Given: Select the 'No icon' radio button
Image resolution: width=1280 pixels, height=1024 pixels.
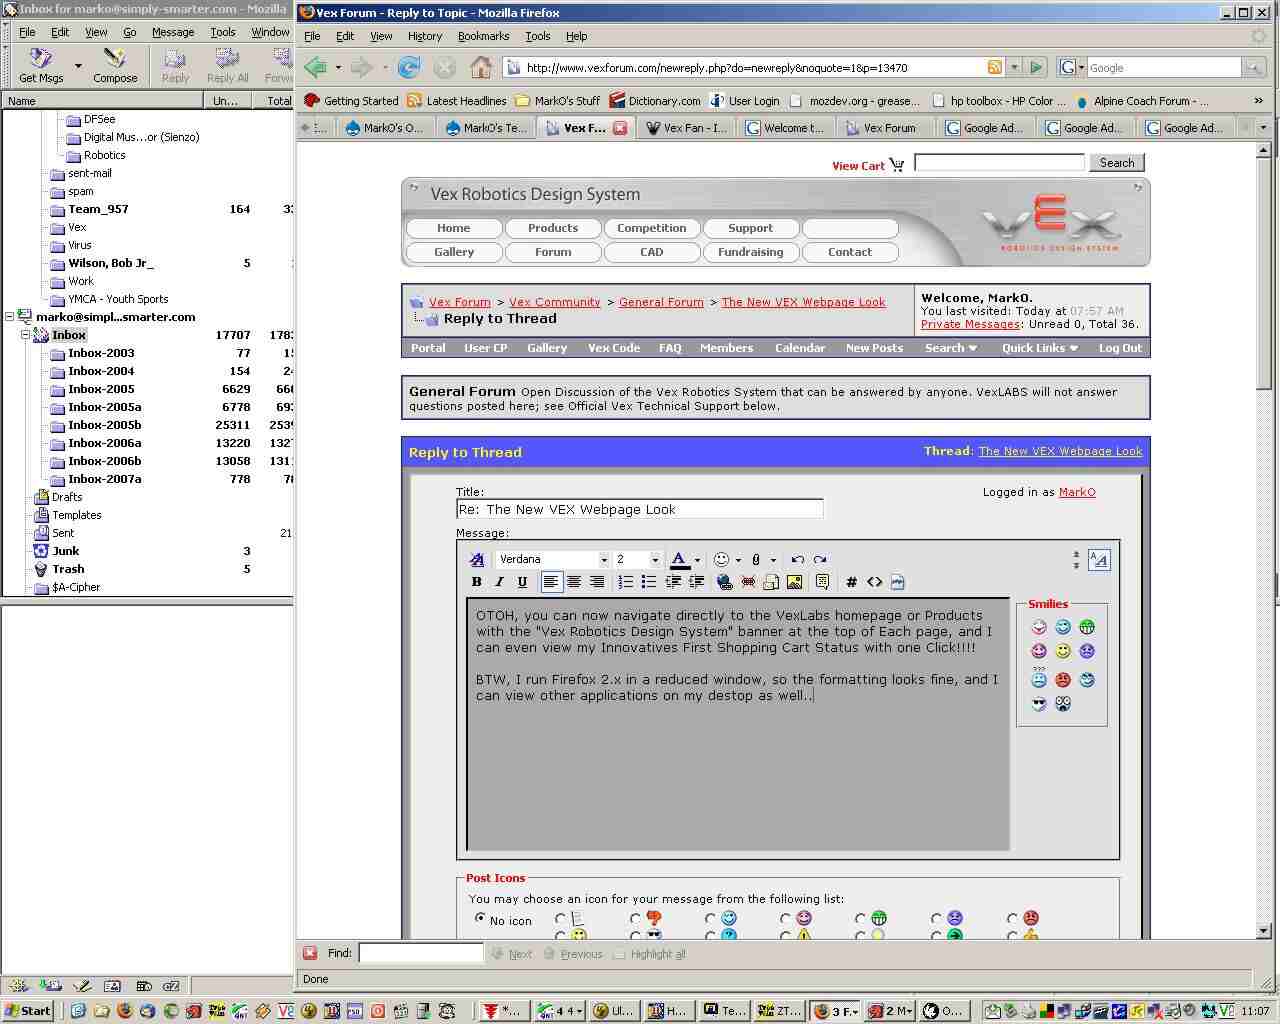Looking at the screenshot, I should 481,918.
